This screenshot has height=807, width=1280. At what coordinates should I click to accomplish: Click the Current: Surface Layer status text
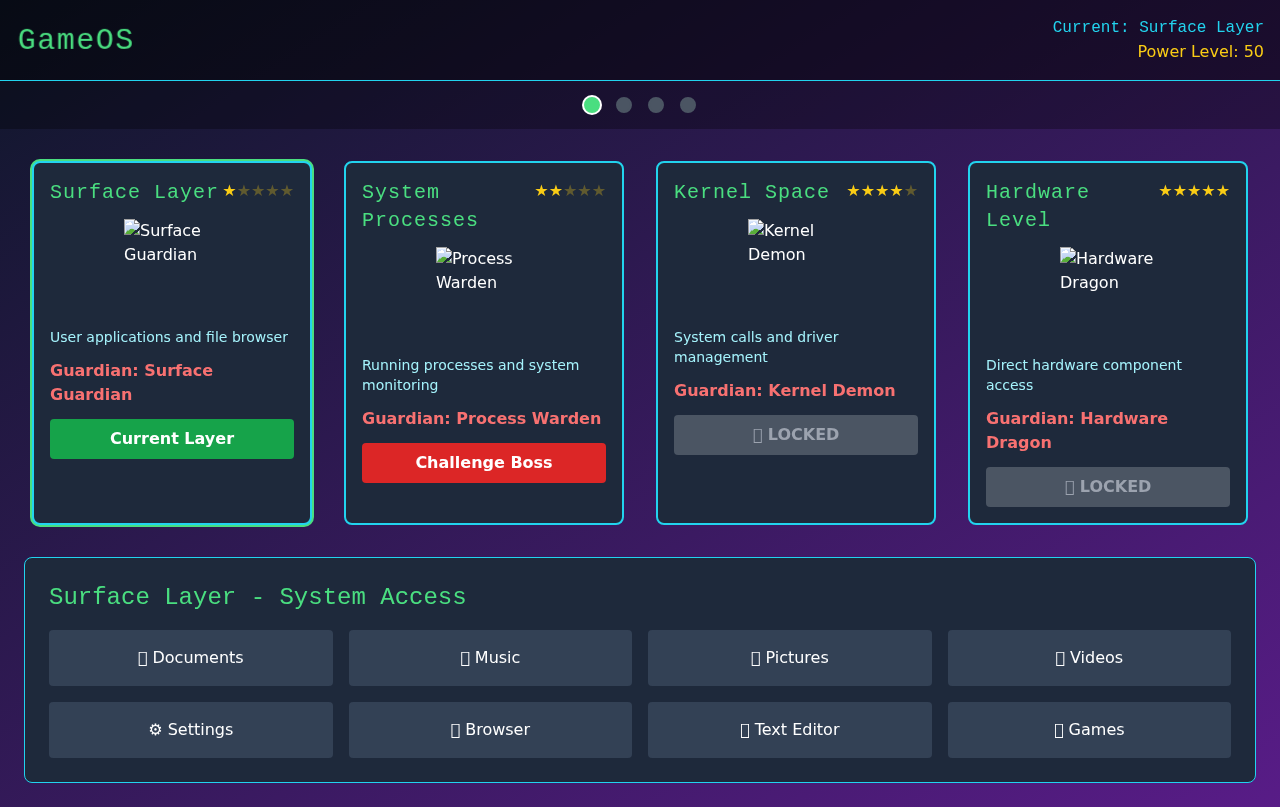[1158, 27]
